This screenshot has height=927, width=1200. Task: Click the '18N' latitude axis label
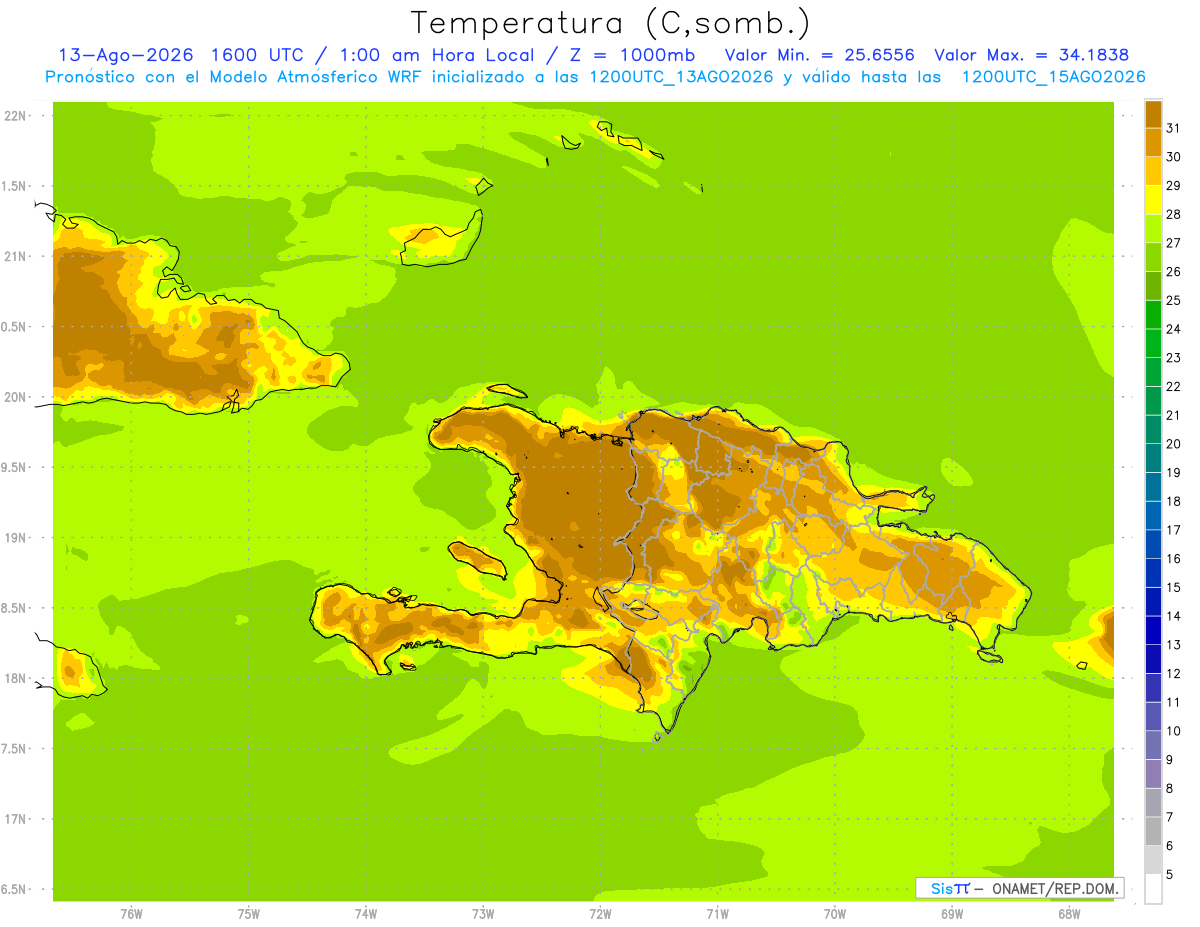[x=16, y=678]
